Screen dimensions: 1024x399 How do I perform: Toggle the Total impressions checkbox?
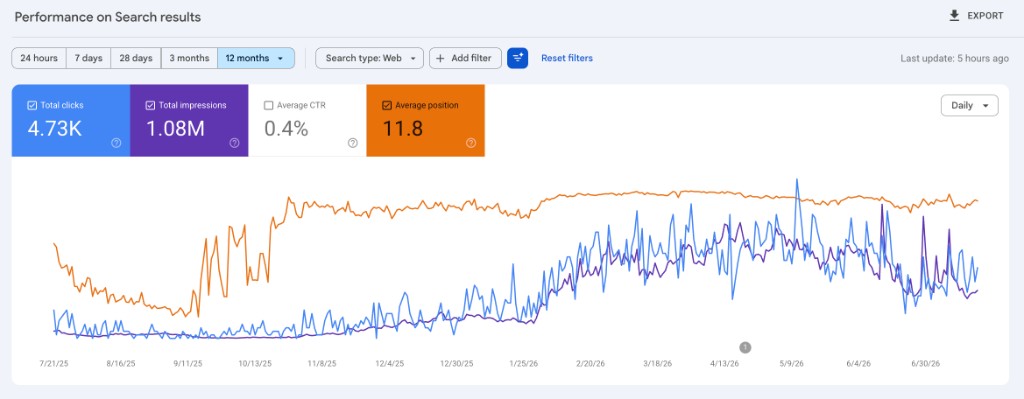point(150,105)
